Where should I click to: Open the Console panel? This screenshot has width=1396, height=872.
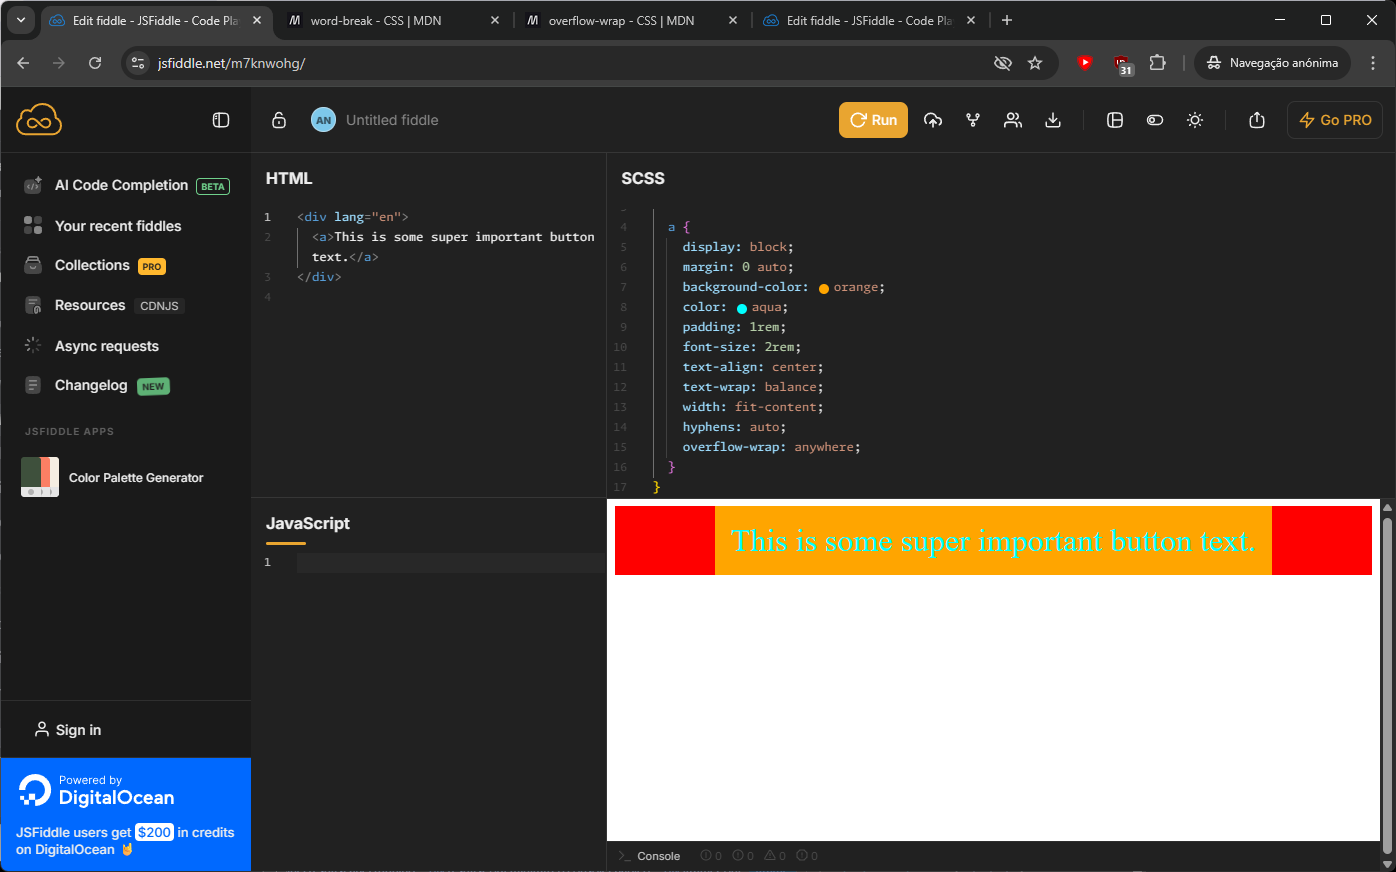tap(650, 856)
